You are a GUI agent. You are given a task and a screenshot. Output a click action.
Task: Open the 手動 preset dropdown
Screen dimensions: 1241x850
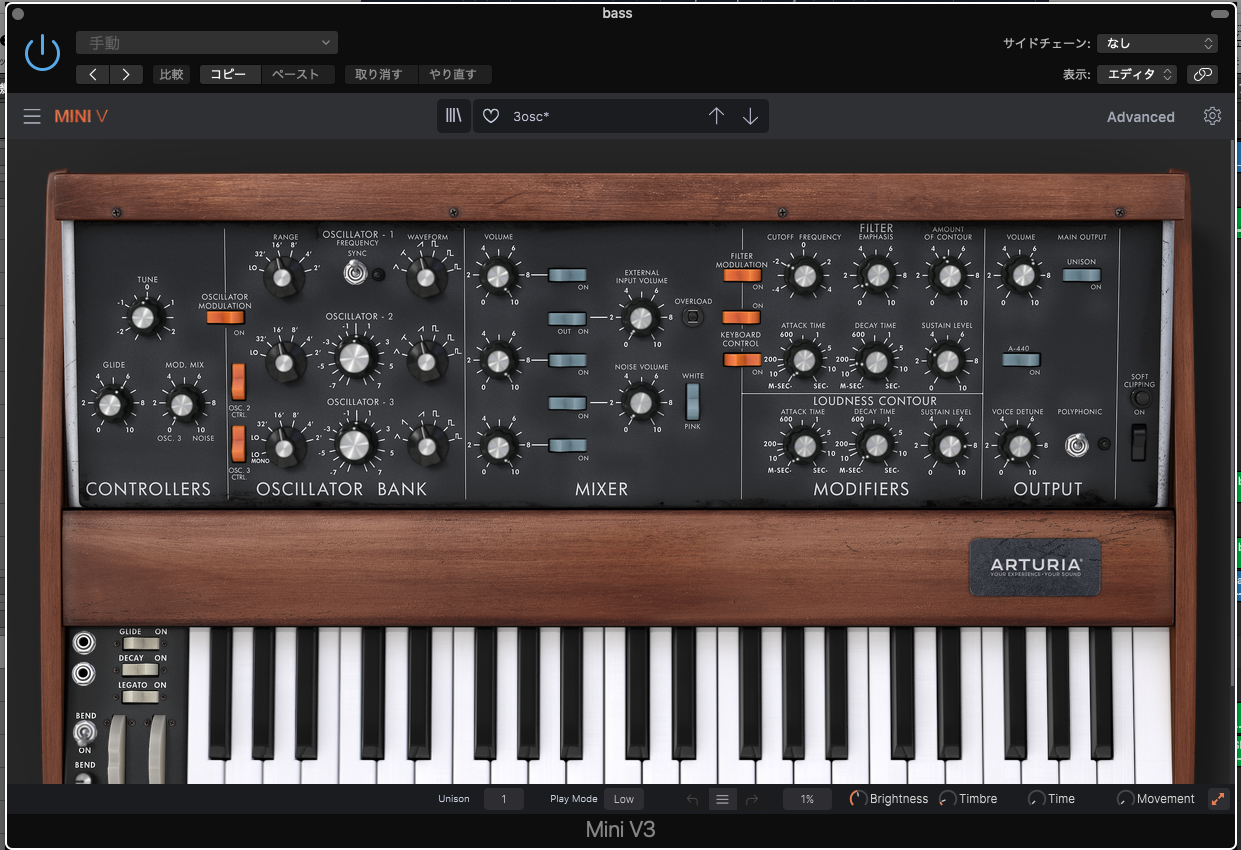coord(207,43)
